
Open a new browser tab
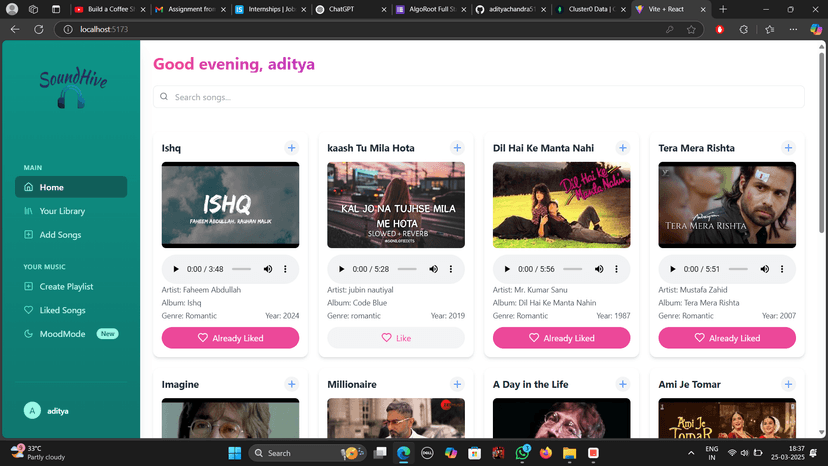click(x=723, y=9)
